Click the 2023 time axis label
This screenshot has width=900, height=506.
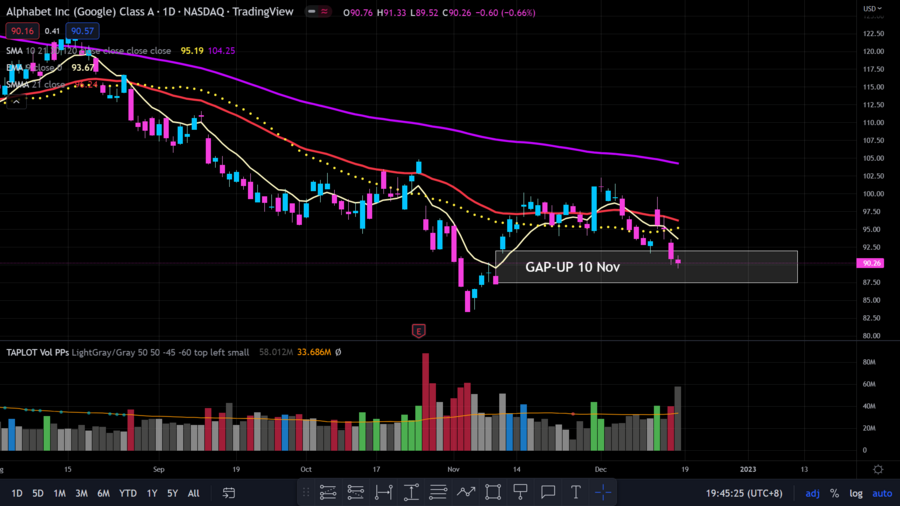[748, 469]
